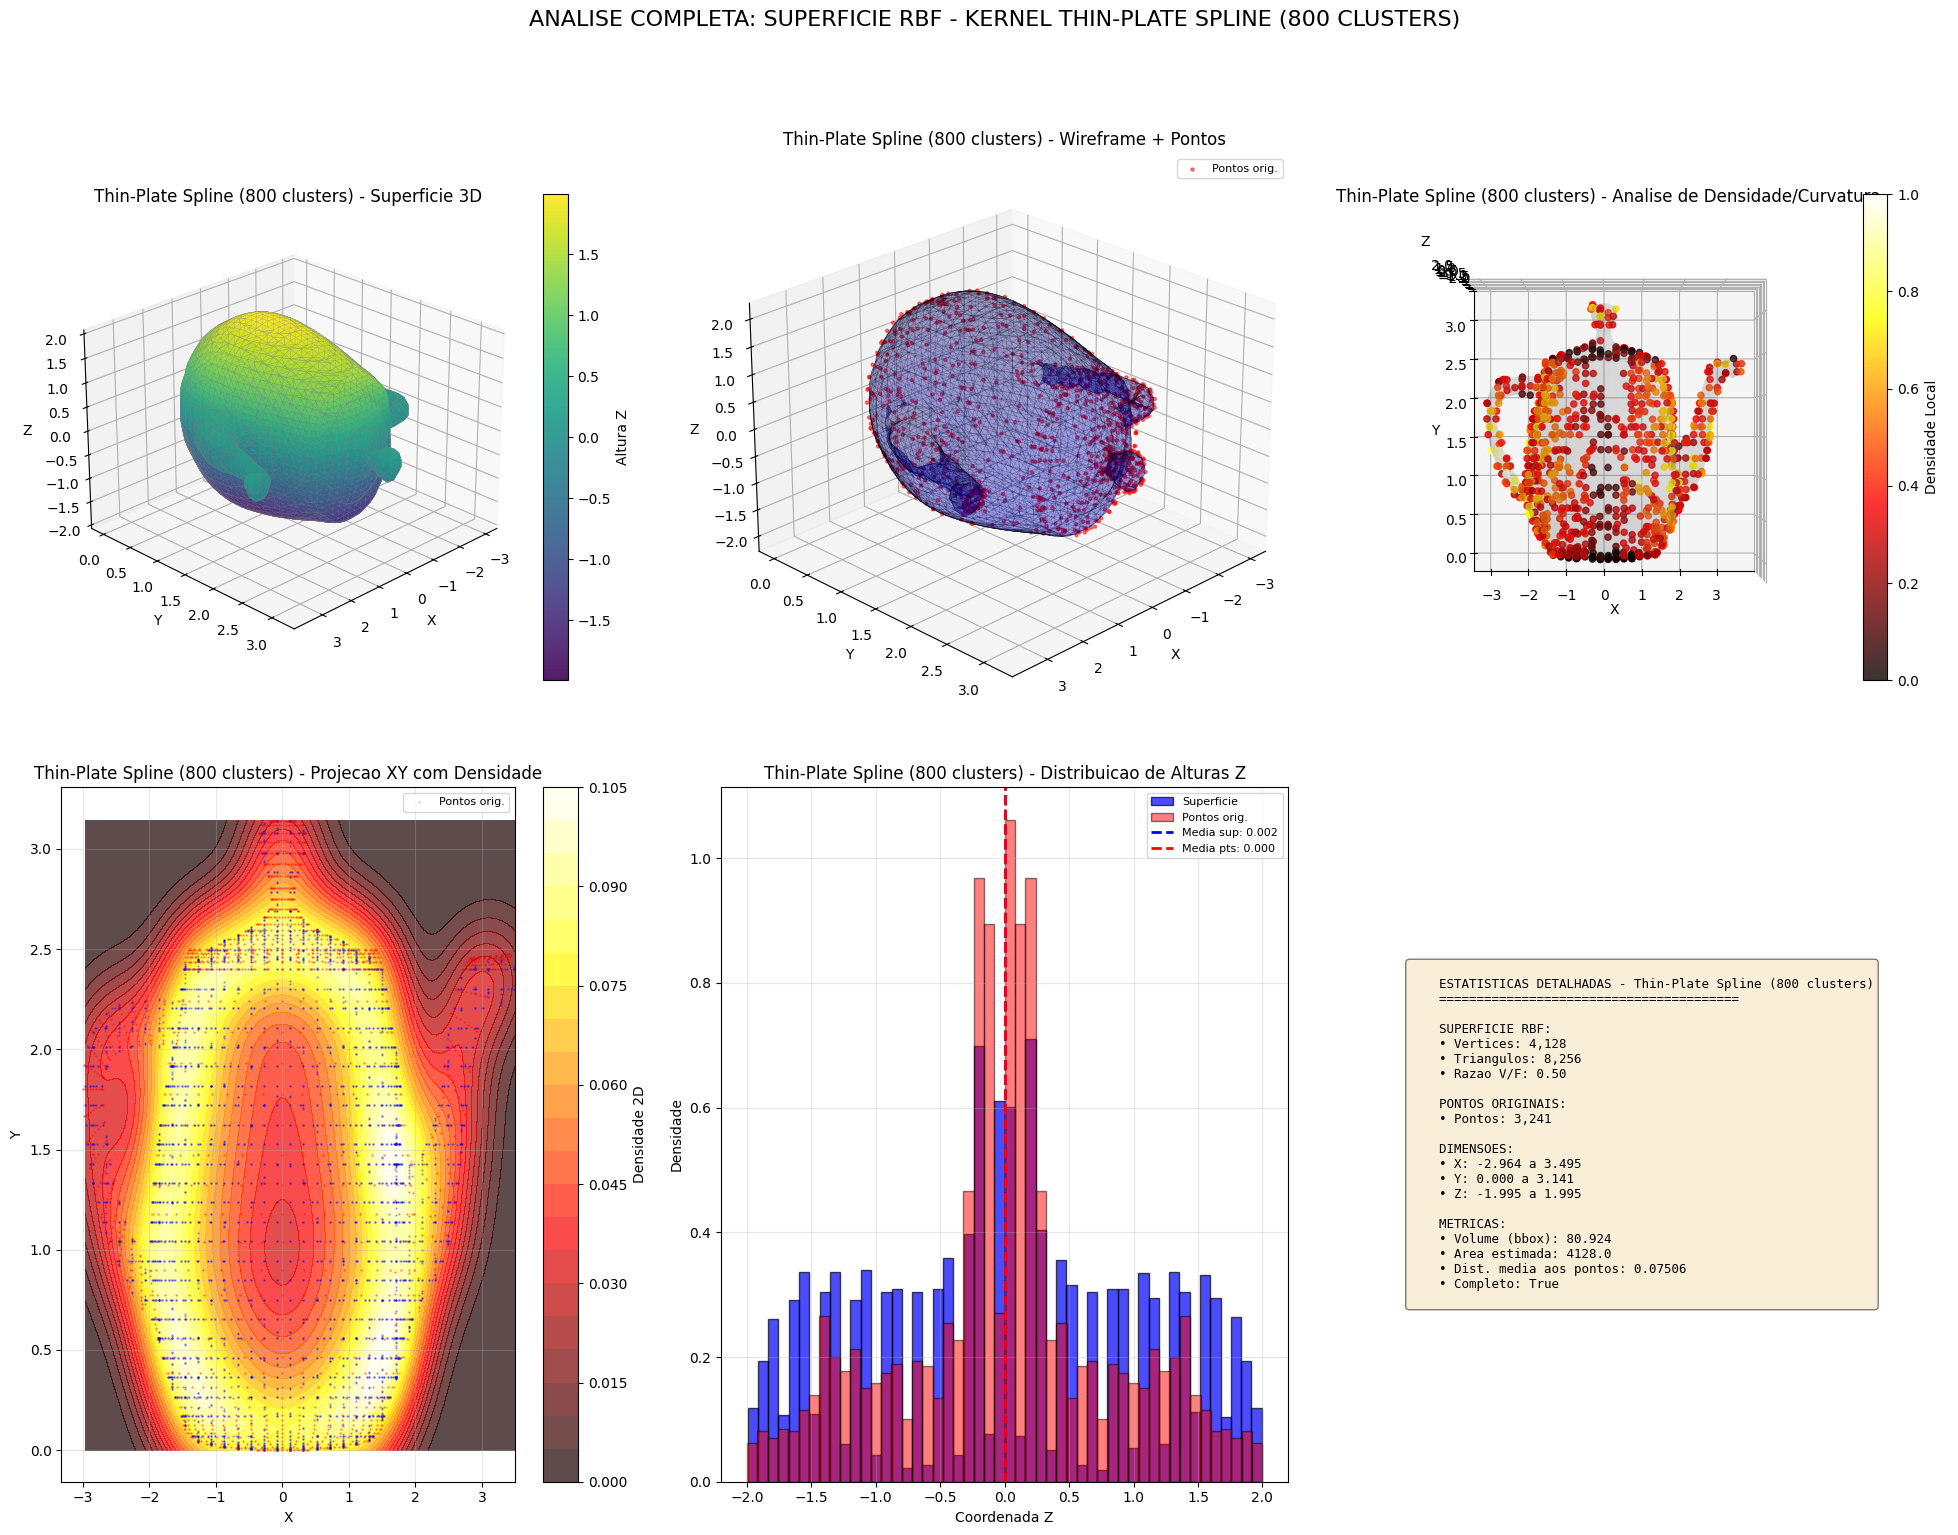The width and height of the screenshot is (1958, 1535).
Task: Click the 'Distribuicao de Alturas Z' title
Action: [1004, 773]
